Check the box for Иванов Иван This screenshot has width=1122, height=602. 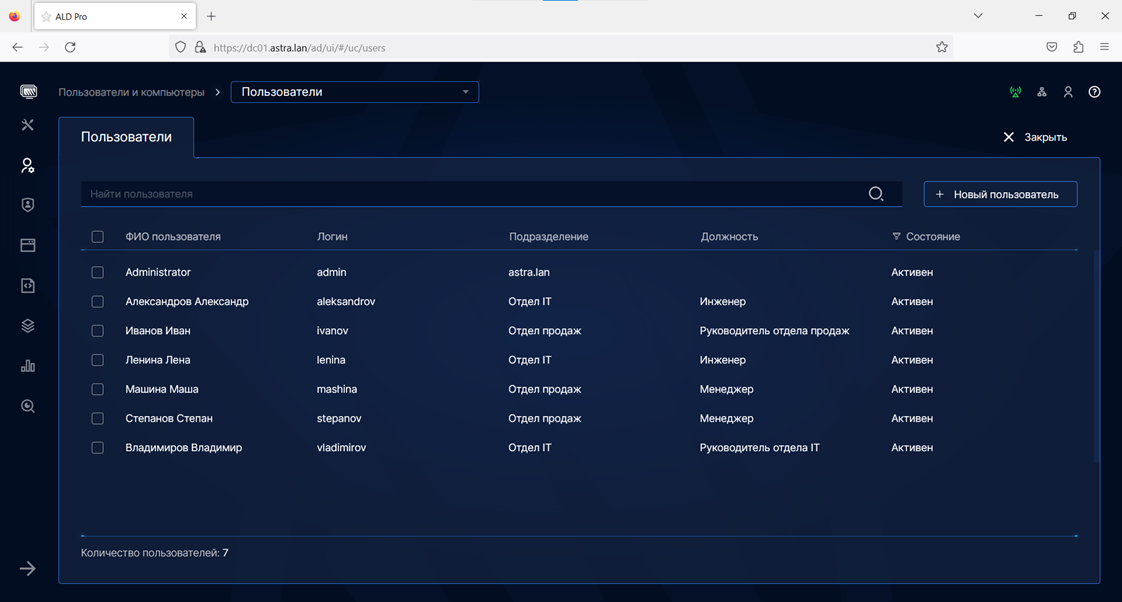point(97,331)
